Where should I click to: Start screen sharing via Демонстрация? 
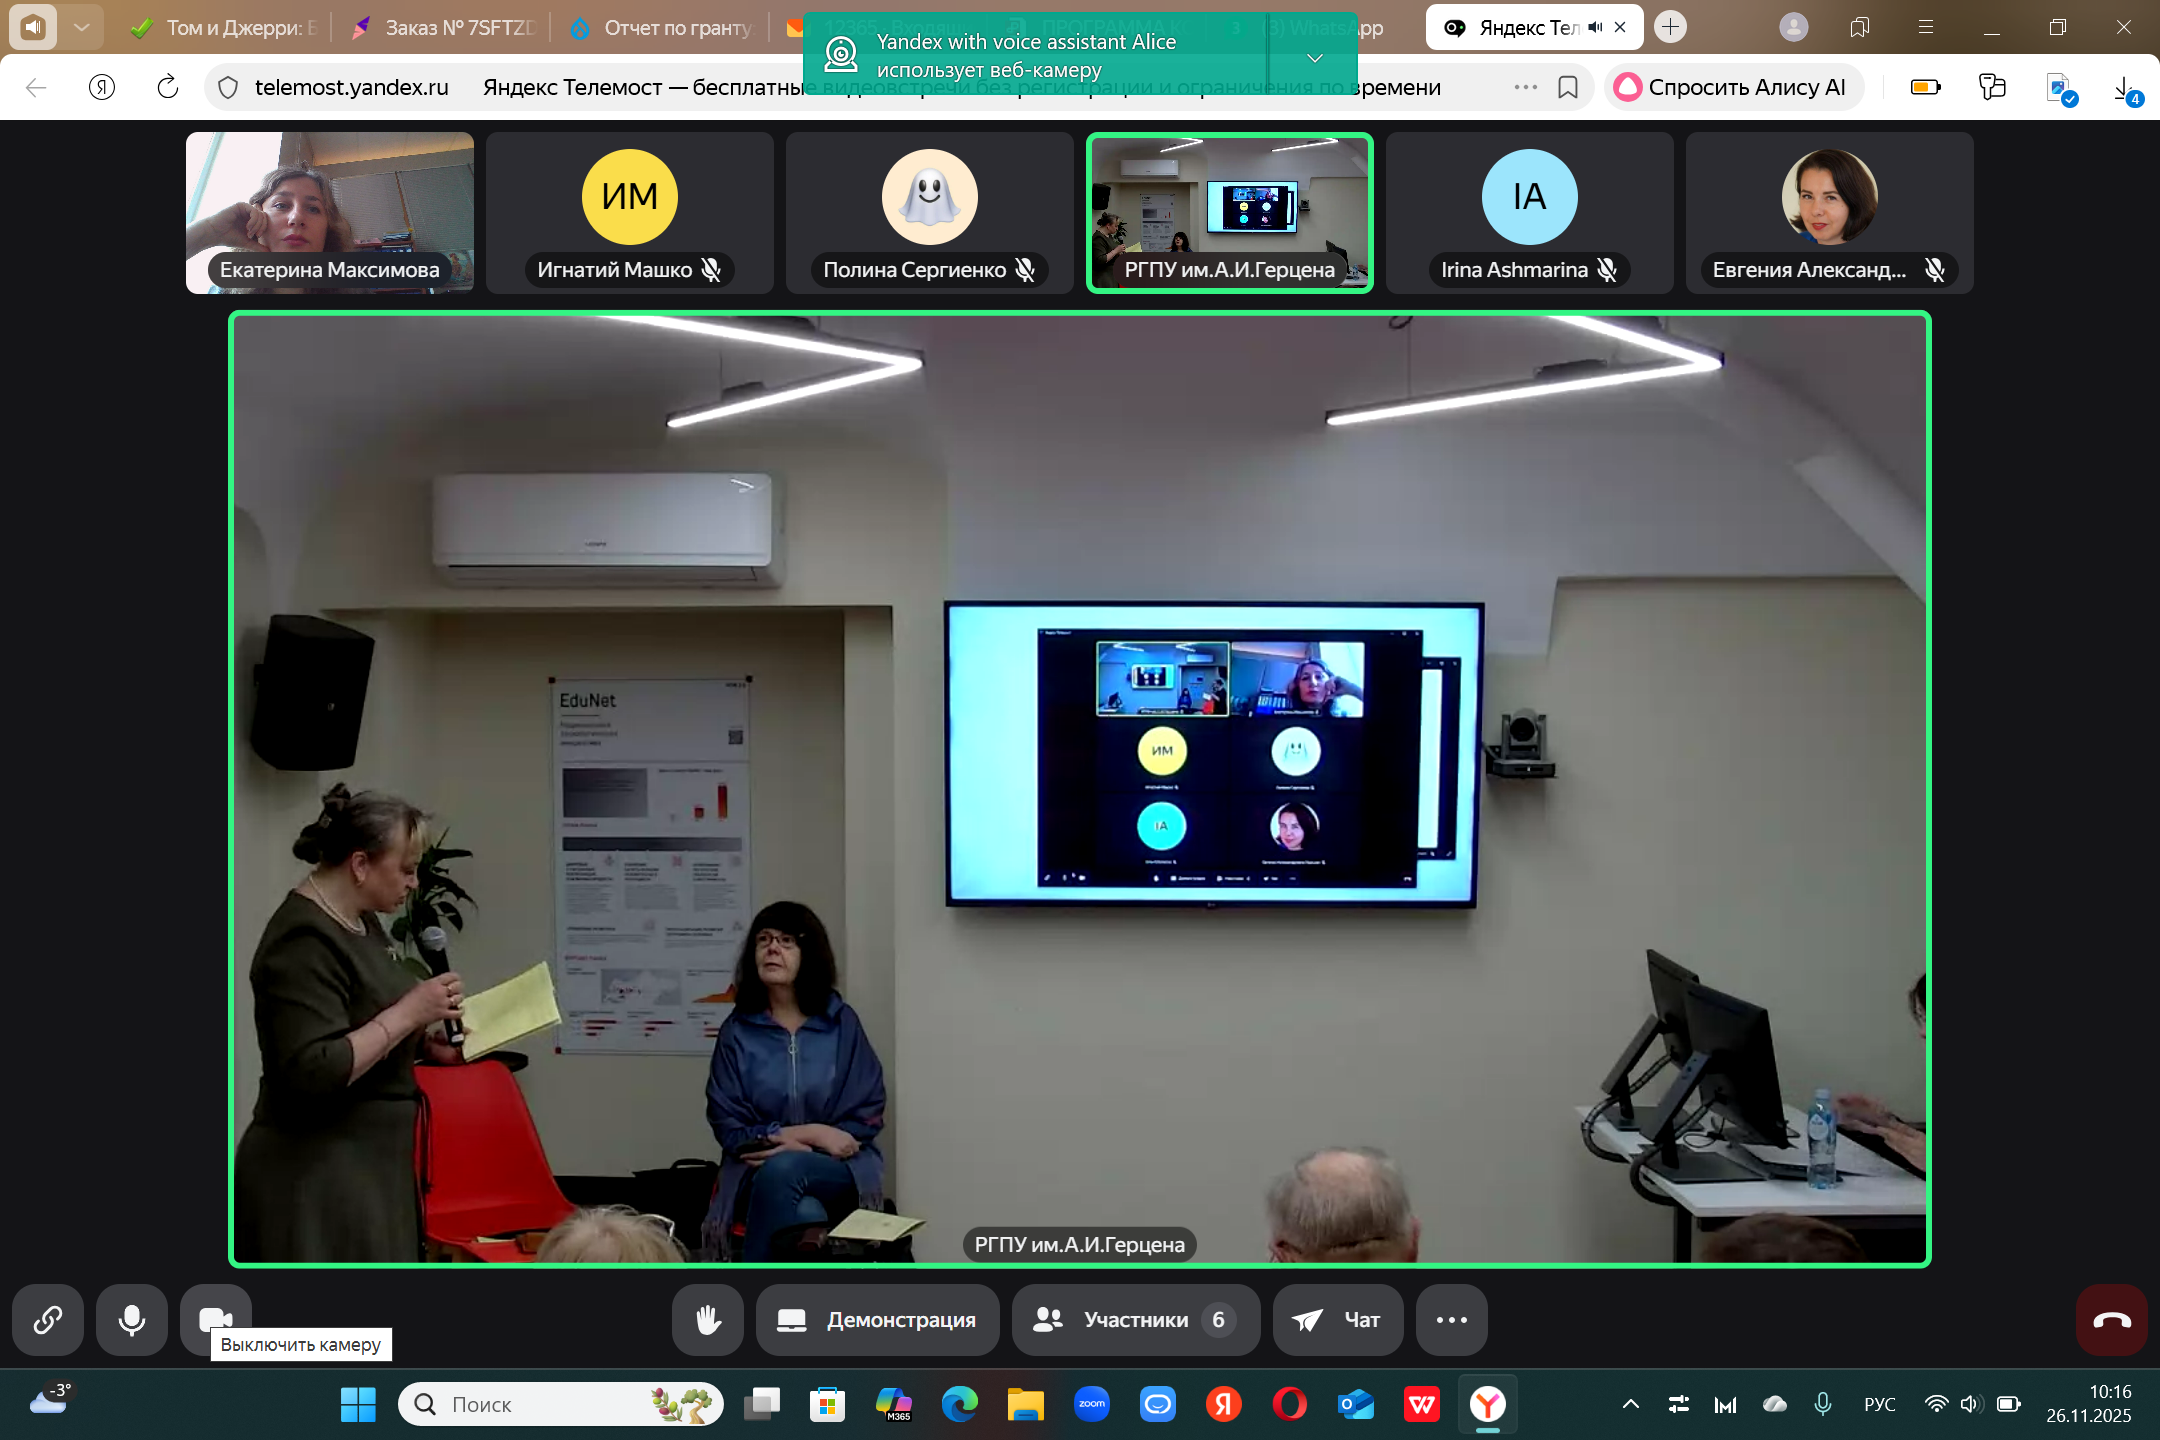[x=877, y=1320]
